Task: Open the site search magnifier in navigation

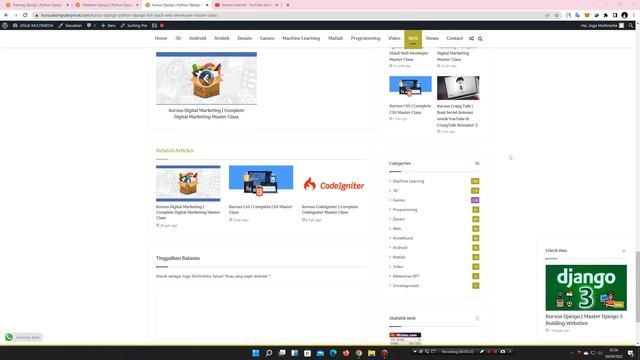Action: [480, 39]
